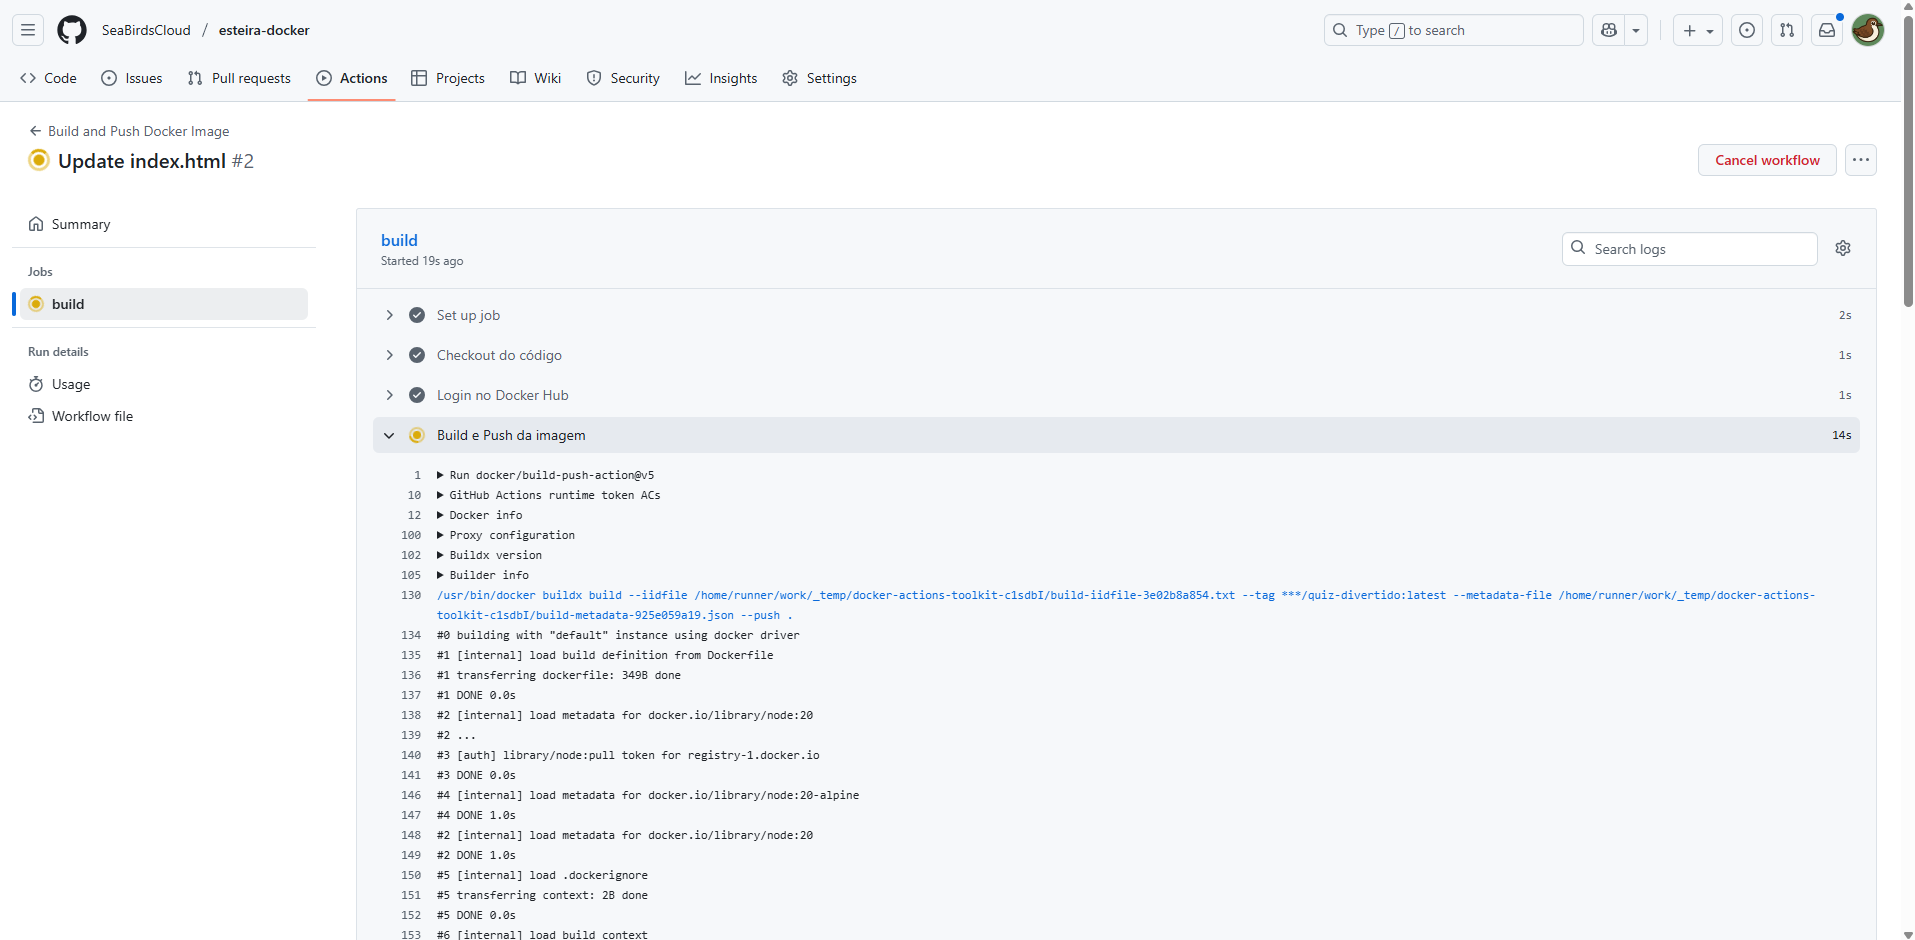Expand the Login no Docker Hub step
Image resolution: width=1915 pixels, height=940 pixels.
[1116, 395]
